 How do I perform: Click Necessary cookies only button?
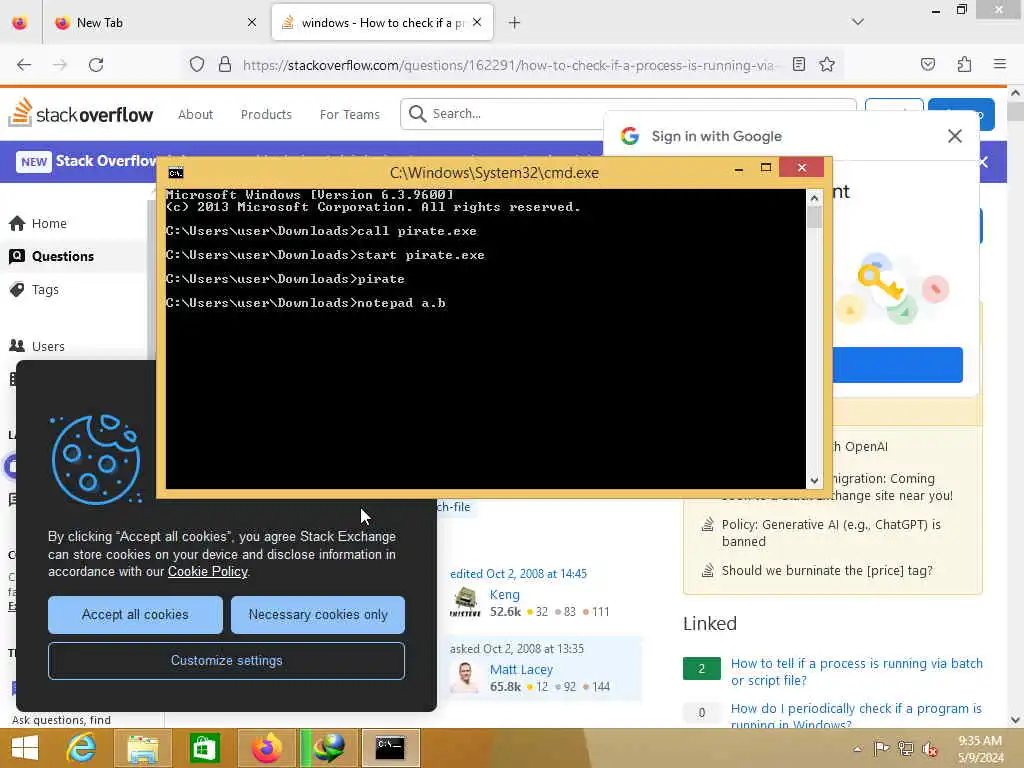tap(317, 615)
